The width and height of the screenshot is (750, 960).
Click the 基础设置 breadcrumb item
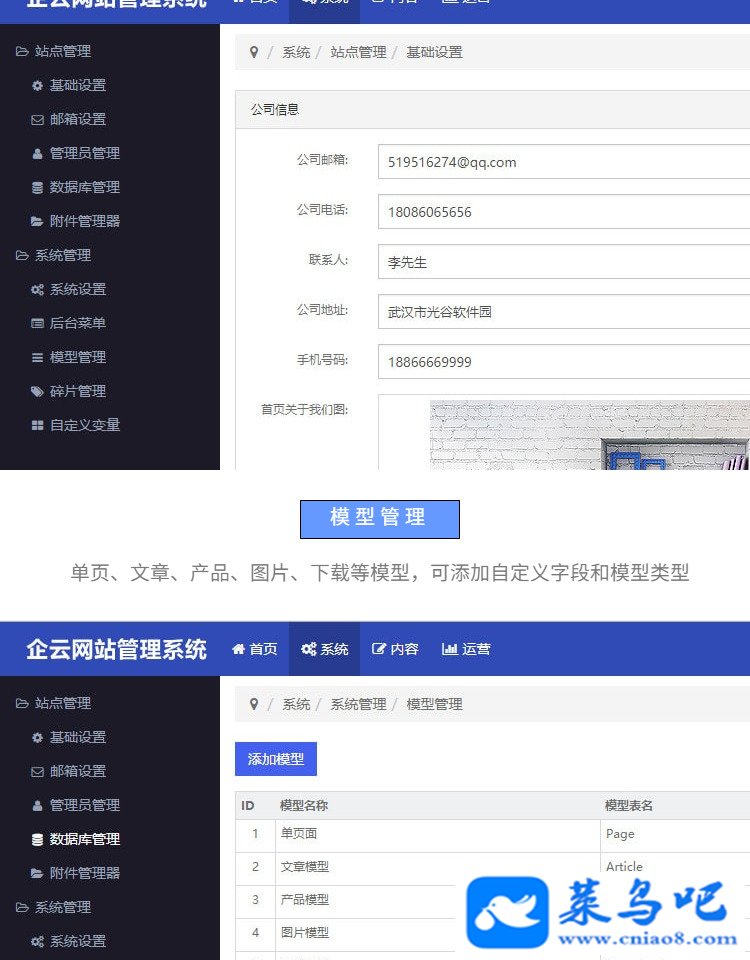coord(435,53)
